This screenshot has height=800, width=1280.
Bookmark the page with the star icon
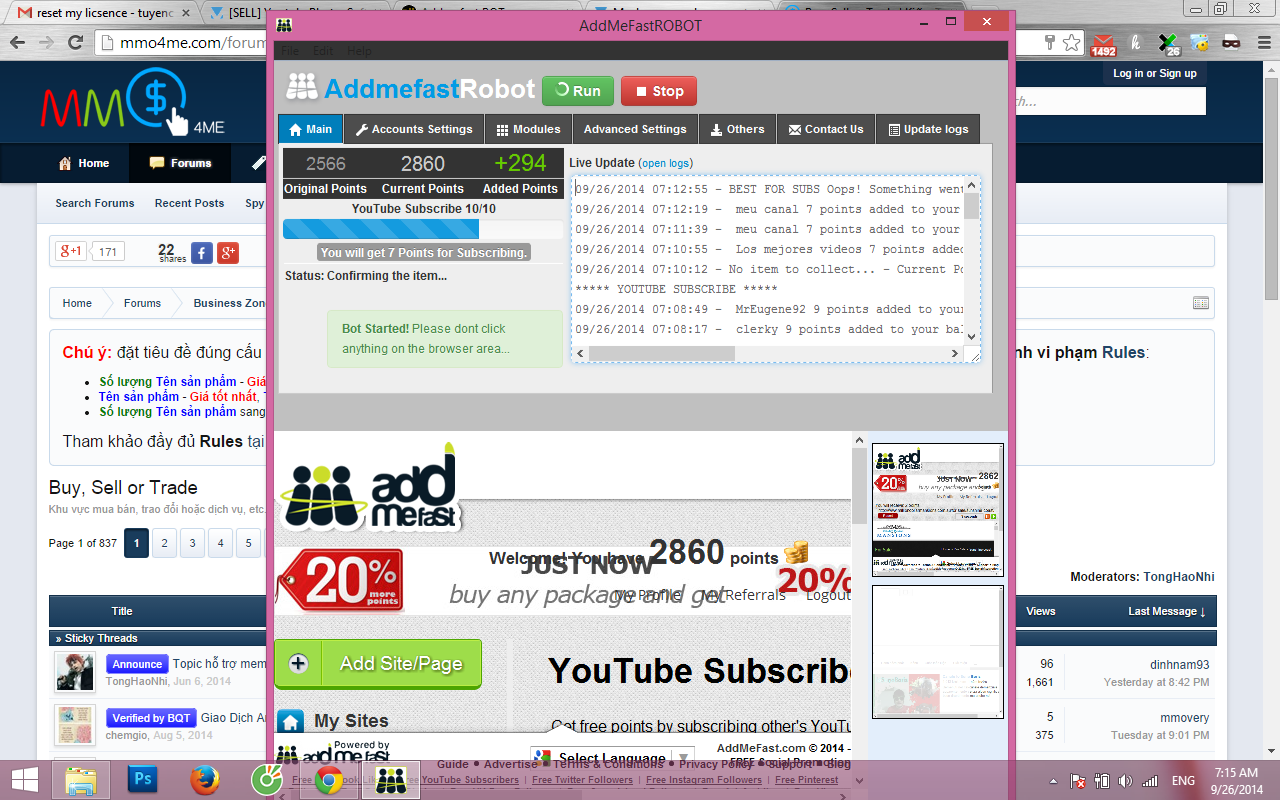1072,42
